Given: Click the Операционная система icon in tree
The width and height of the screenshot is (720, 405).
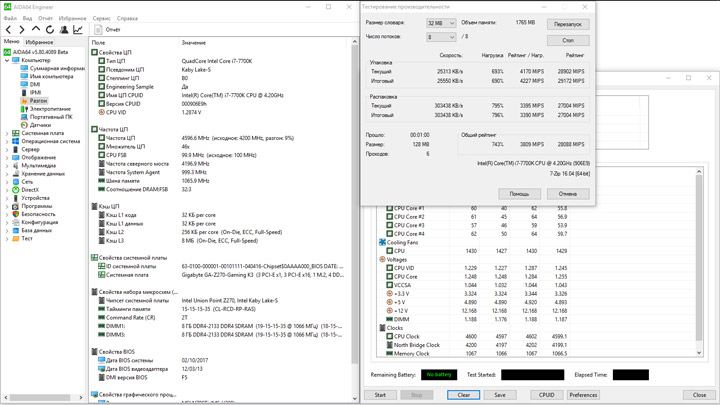Looking at the screenshot, I should pyautogui.click(x=16, y=141).
